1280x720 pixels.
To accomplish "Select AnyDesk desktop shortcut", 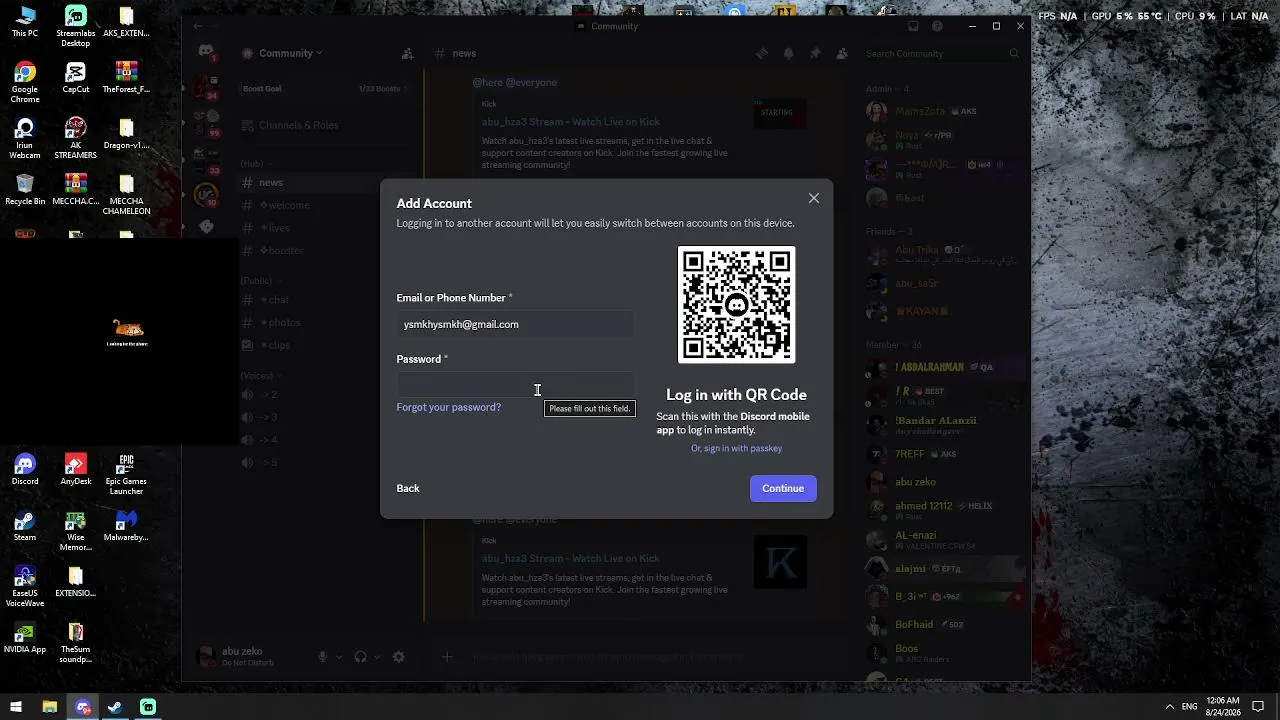I will [76, 470].
